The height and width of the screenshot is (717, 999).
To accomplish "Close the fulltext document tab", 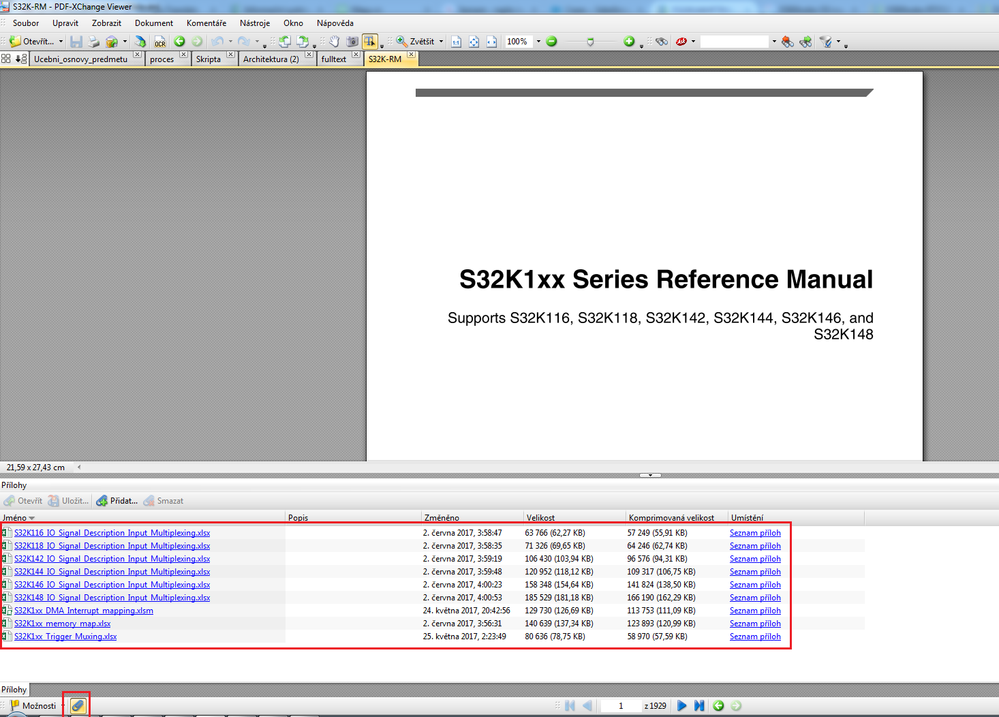I will [356, 55].
